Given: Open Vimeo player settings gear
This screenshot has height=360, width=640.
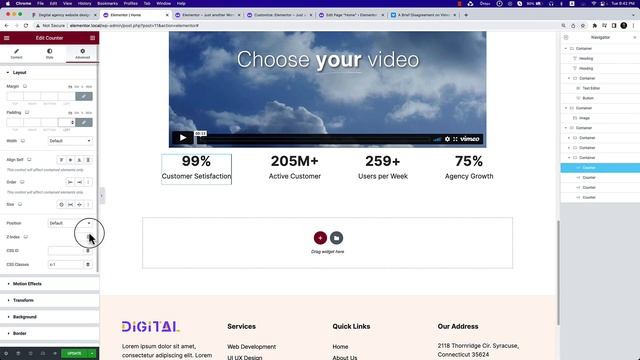Looking at the screenshot, I should tap(447, 139).
